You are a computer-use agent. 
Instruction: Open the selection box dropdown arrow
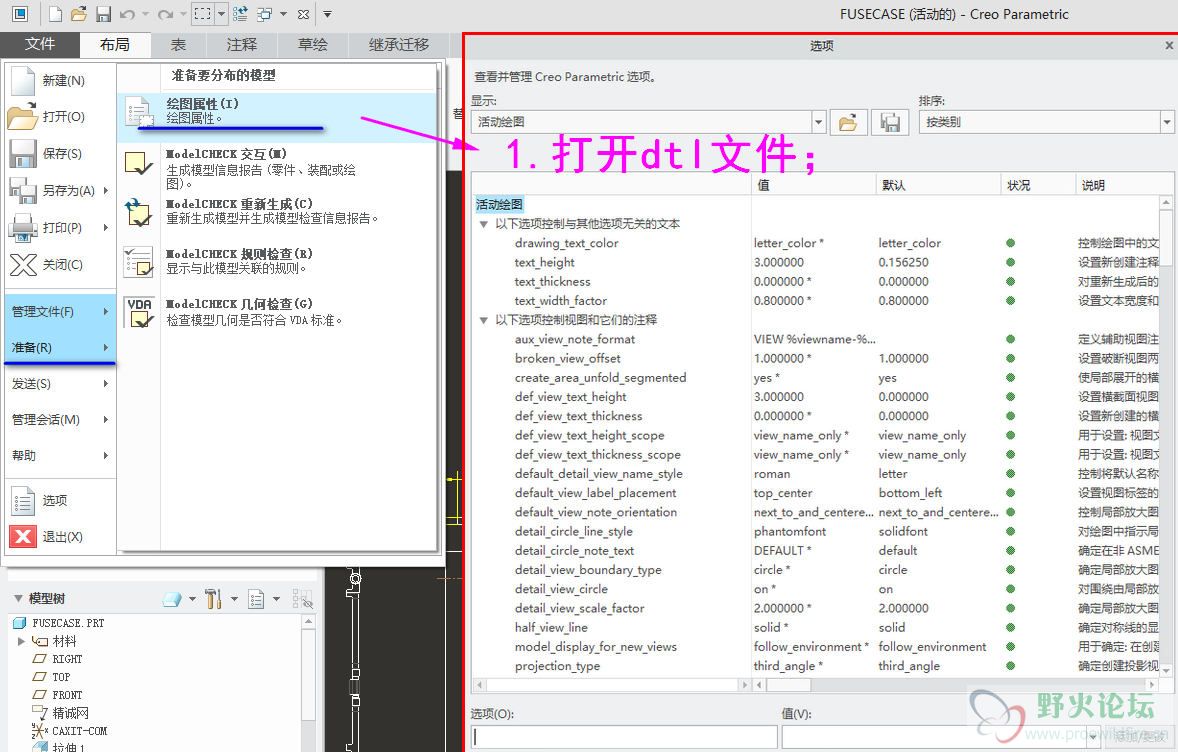tap(222, 14)
